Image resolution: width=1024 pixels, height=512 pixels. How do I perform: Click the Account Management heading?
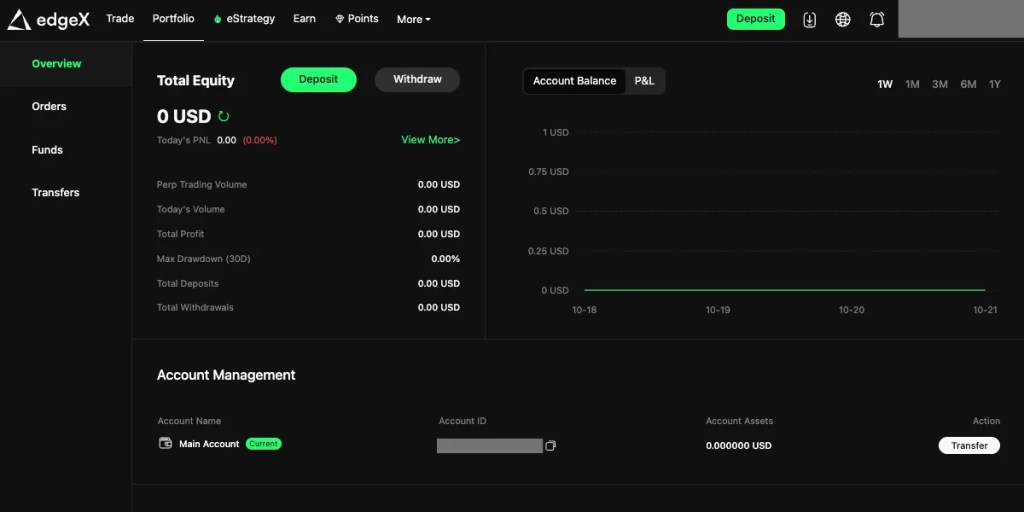pyautogui.click(x=226, y=376)
